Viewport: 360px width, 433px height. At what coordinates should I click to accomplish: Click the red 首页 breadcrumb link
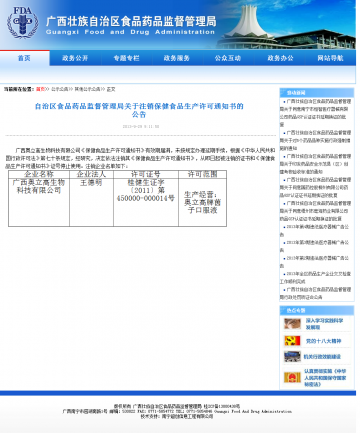tap(40, 89)
